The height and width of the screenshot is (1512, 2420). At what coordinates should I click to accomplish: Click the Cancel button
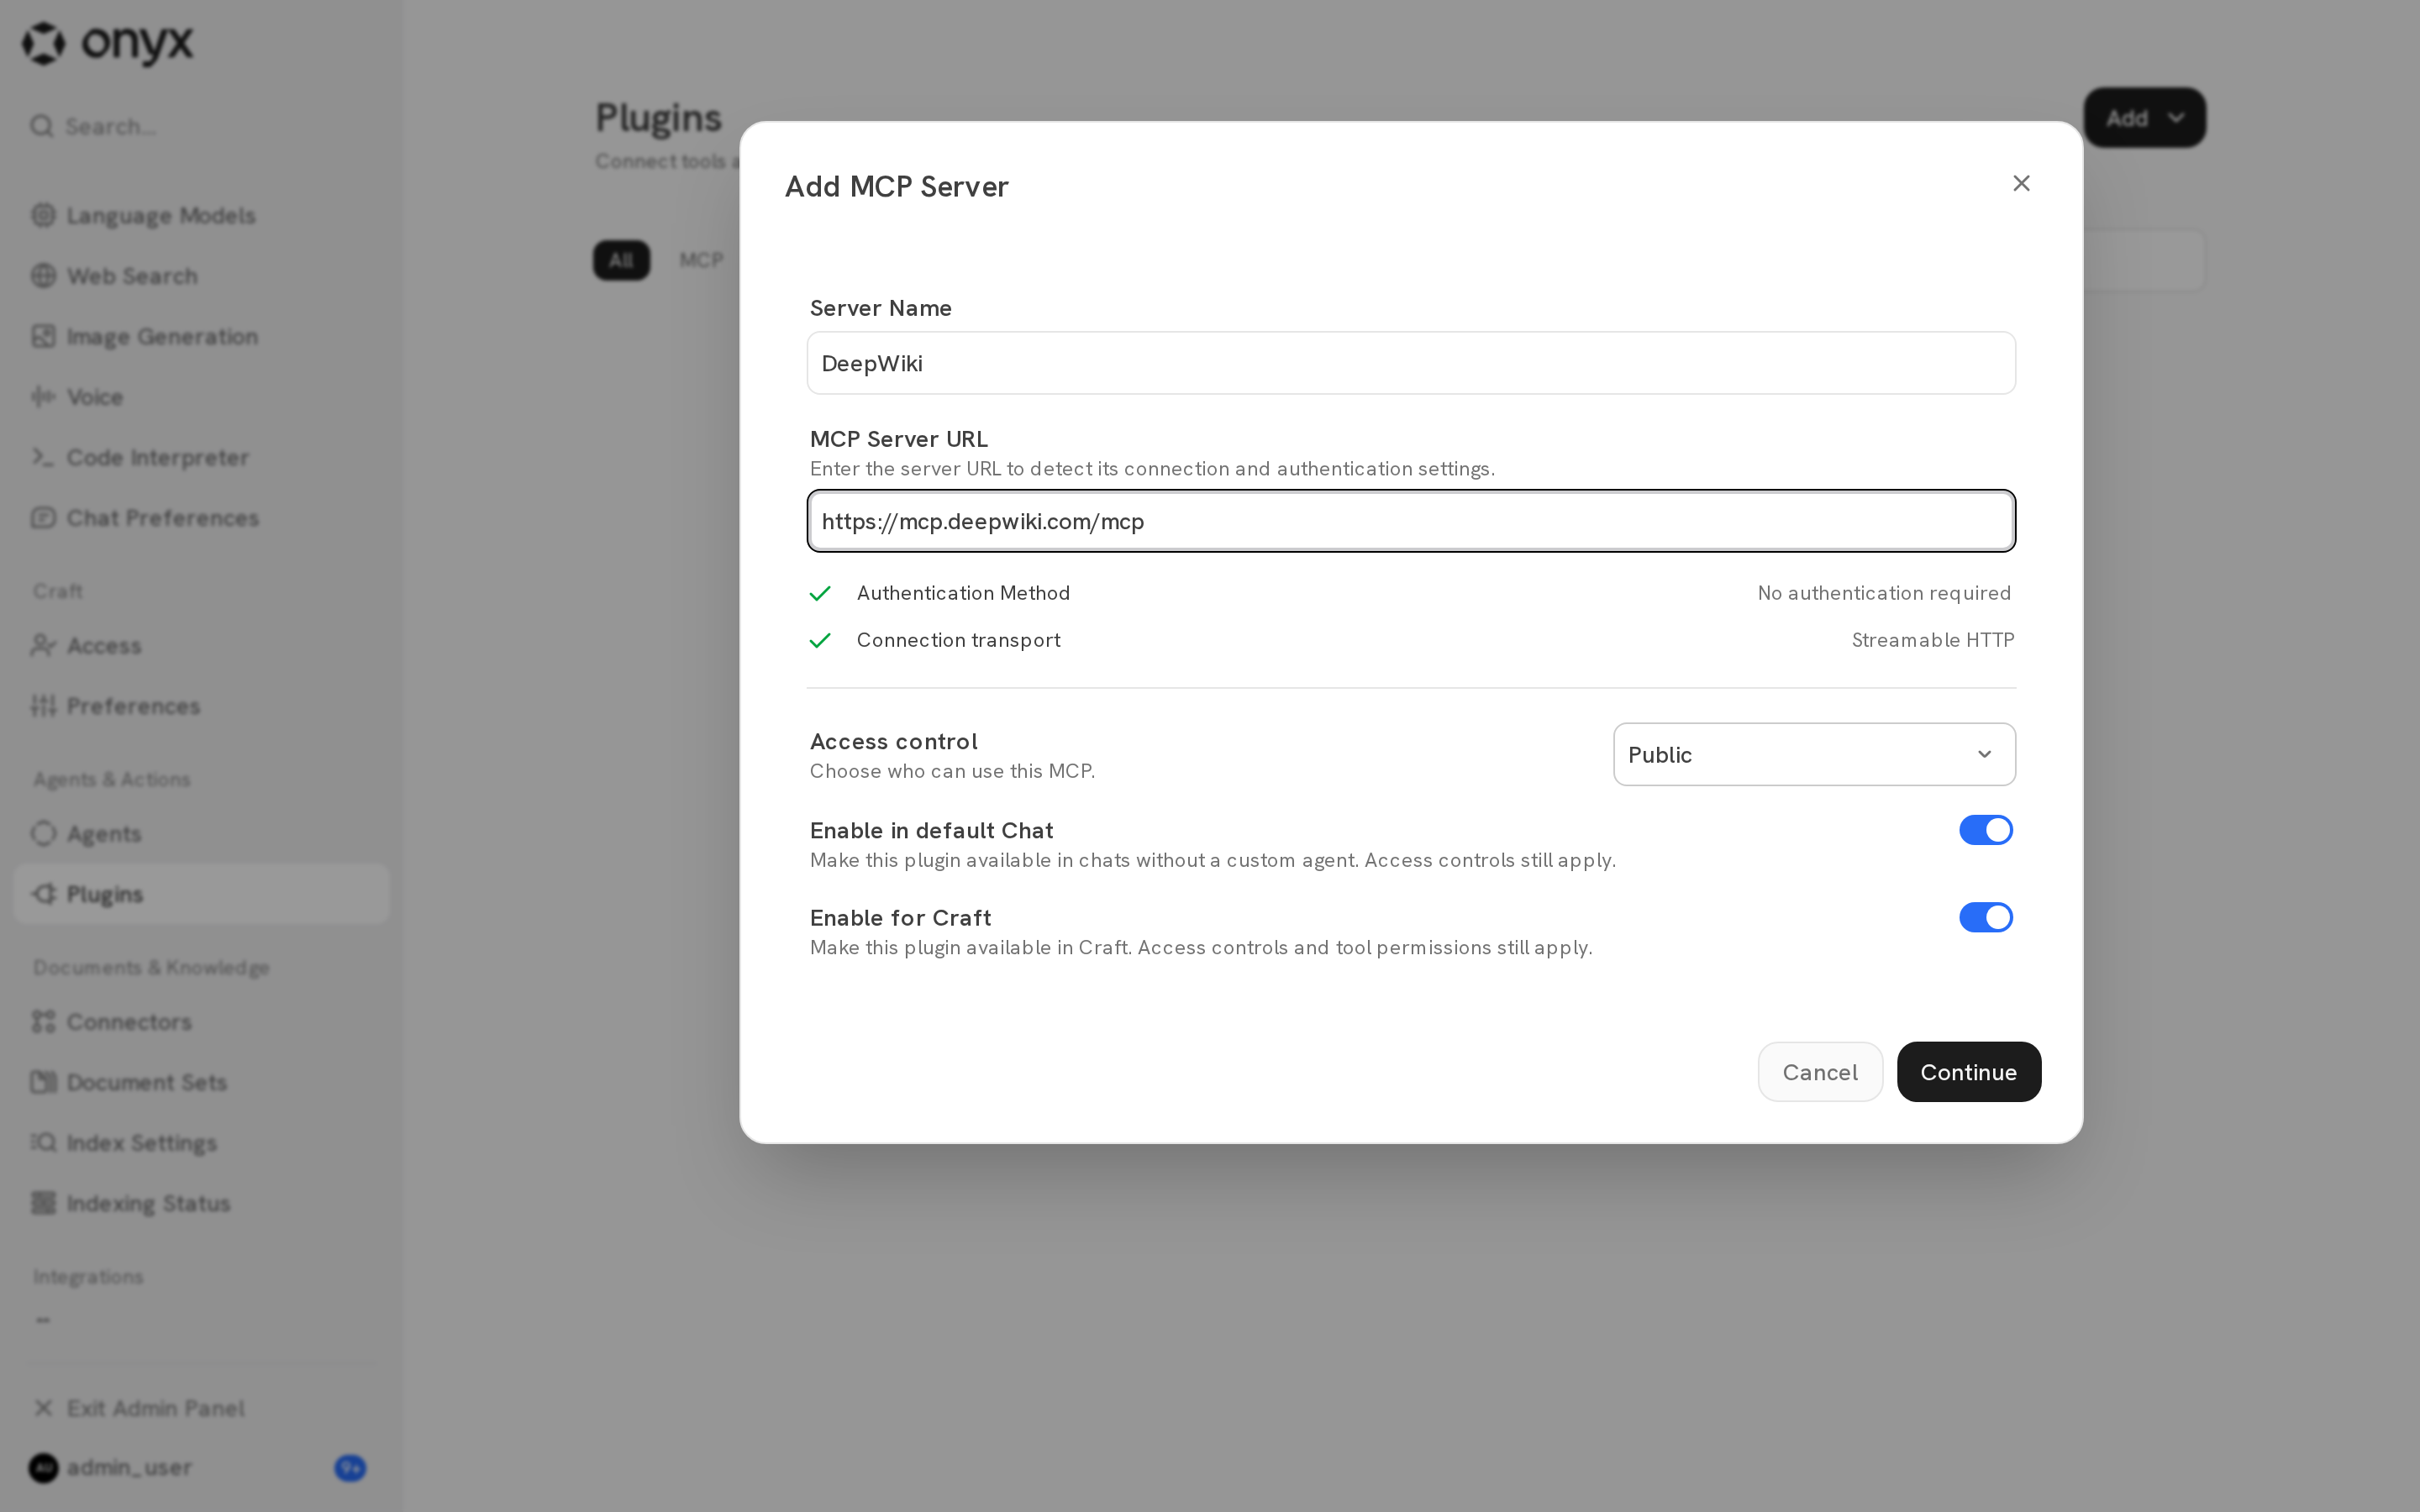tap(1820, 1072)
